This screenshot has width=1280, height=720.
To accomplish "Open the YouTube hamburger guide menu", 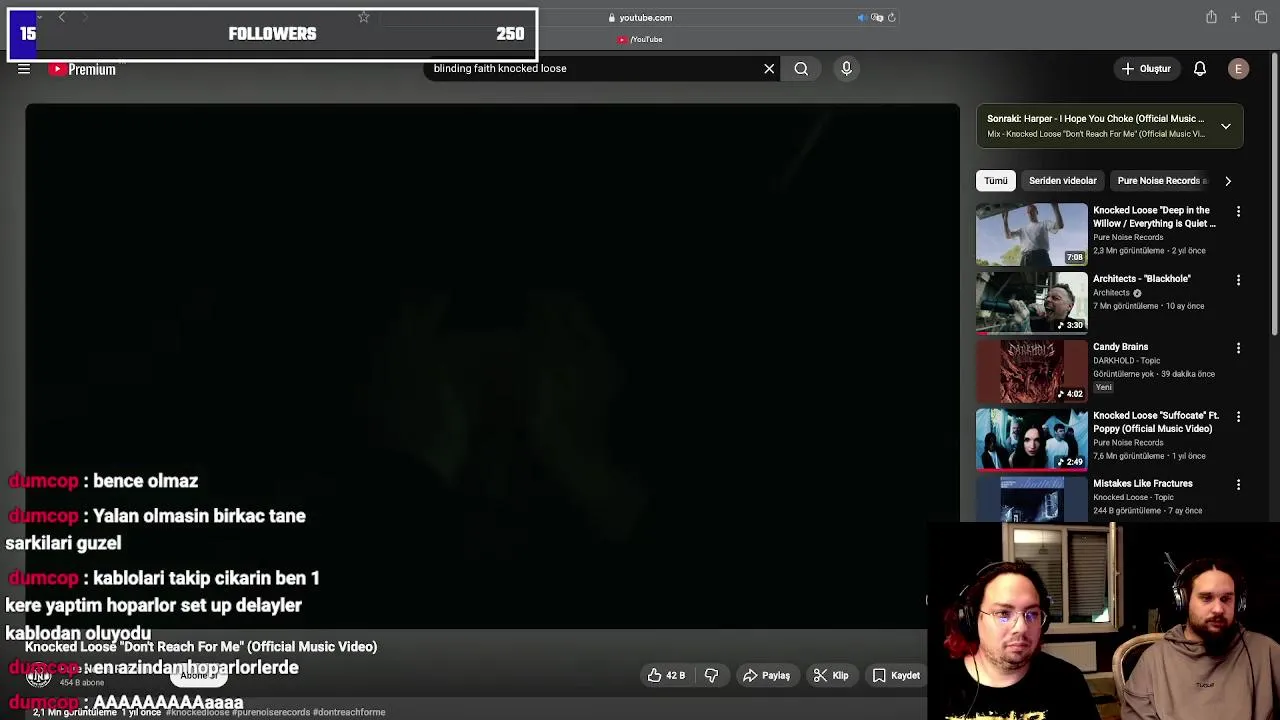I will [24, 69].
